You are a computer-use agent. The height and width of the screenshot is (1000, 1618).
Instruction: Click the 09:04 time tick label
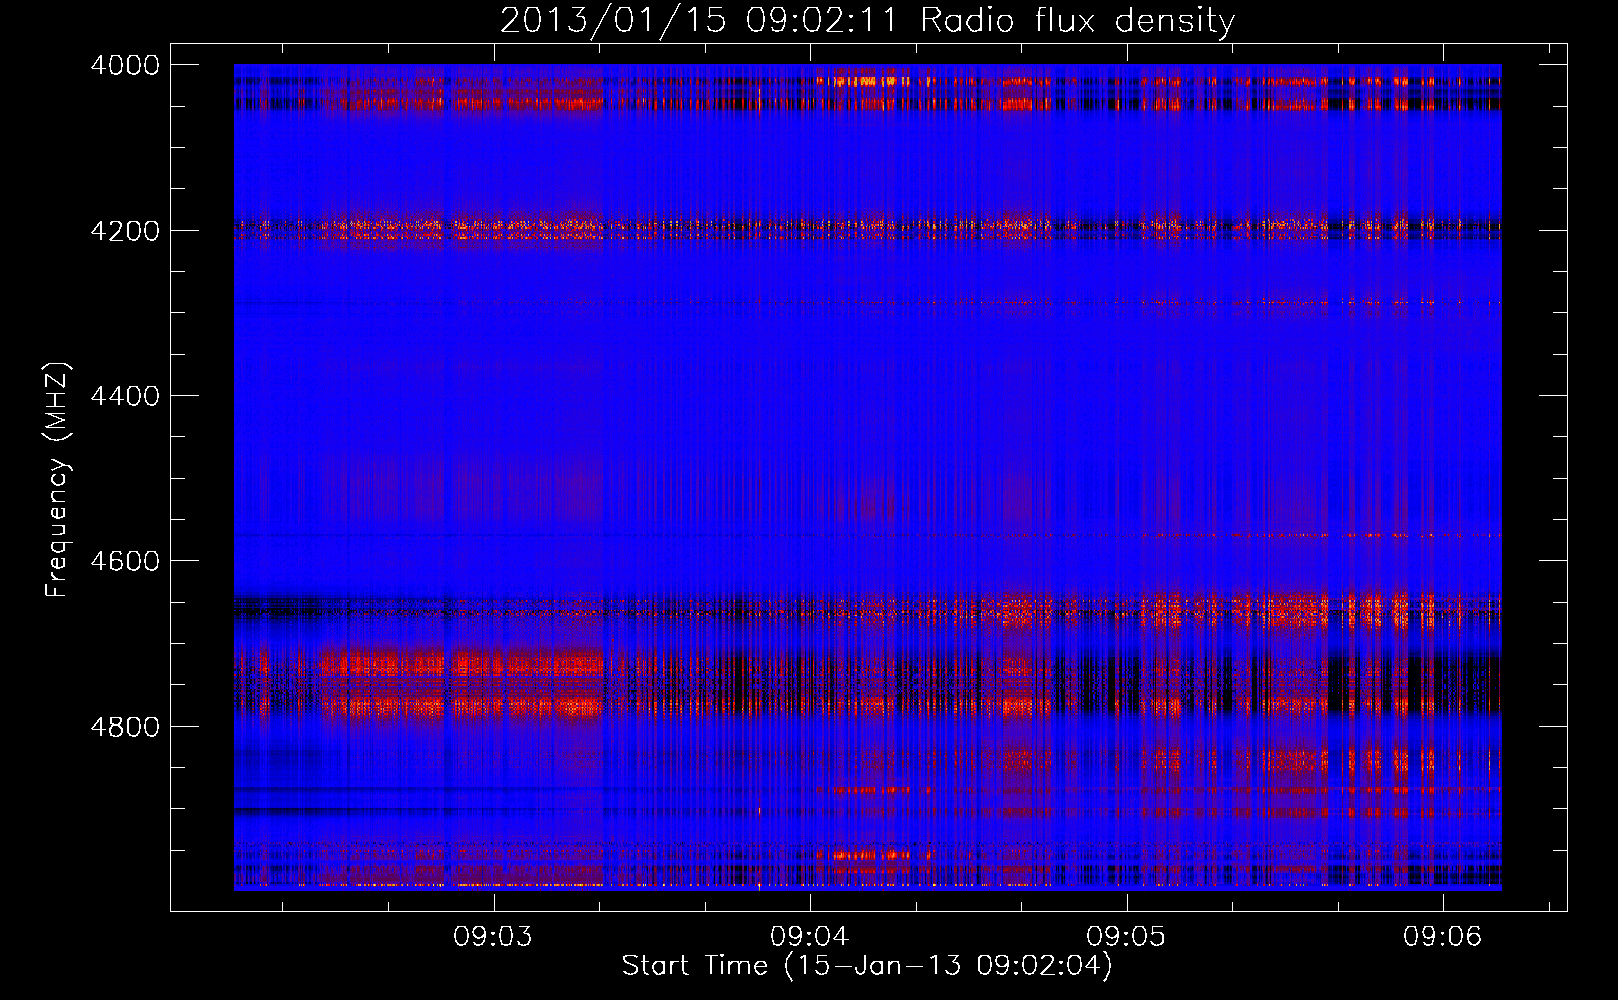point(810,937)
